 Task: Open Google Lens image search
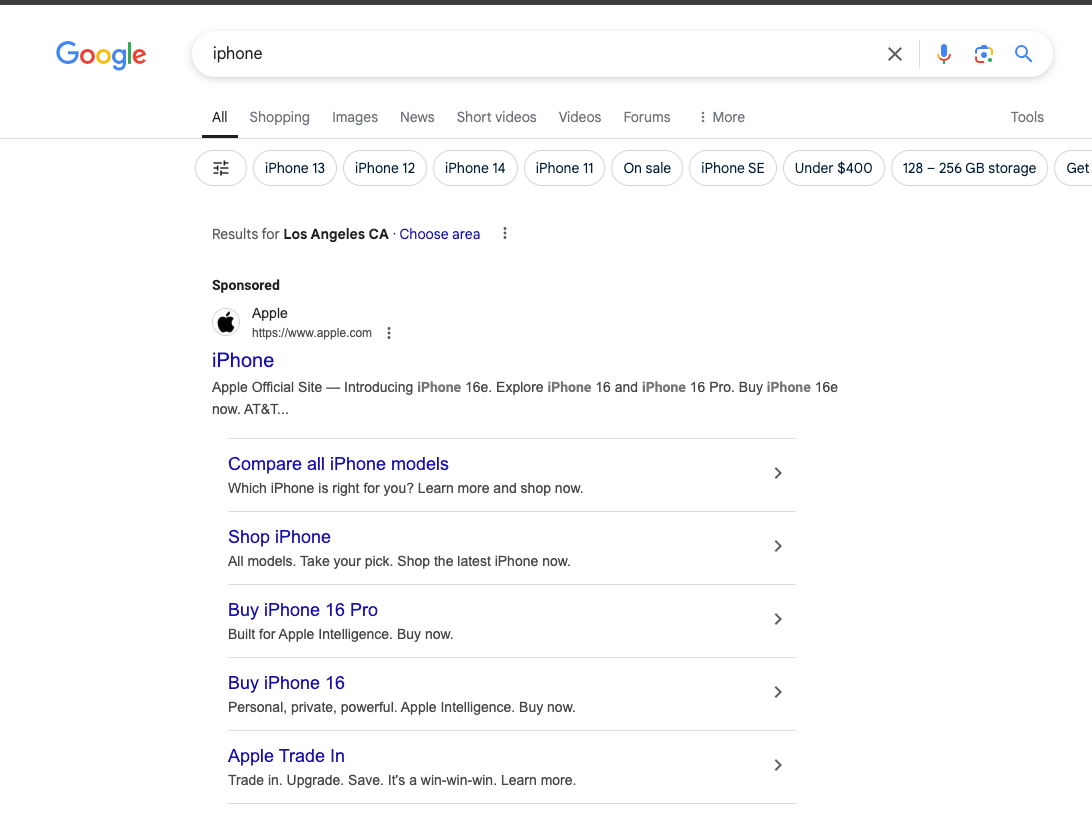pos(983,54)
